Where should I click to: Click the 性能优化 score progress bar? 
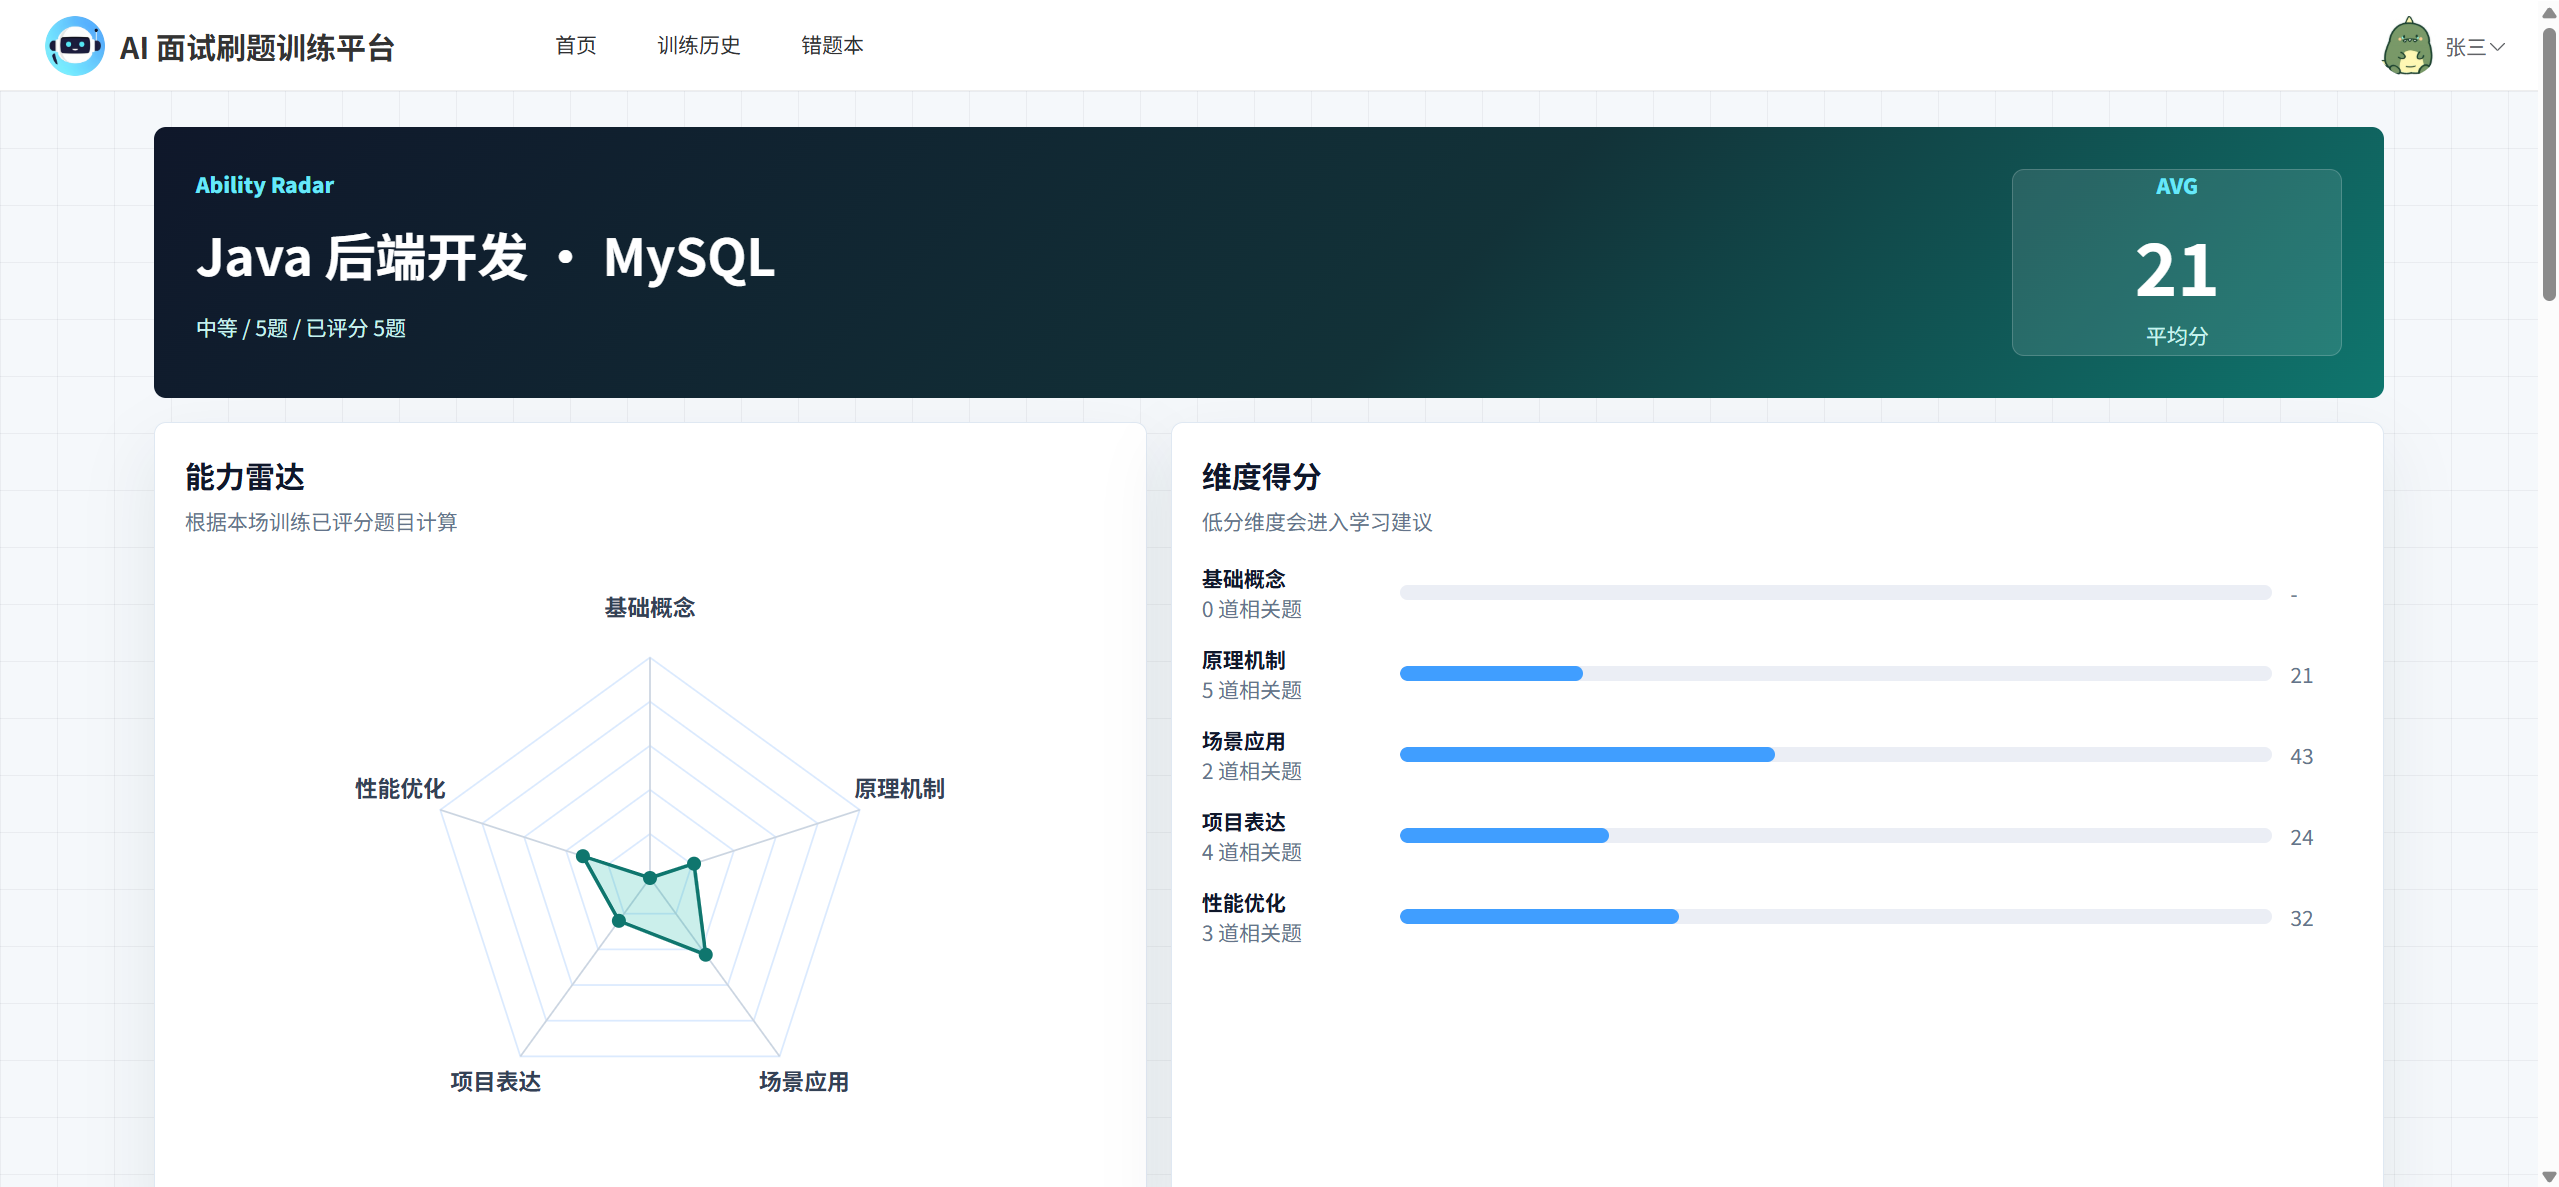pyautogui.click(x=1835, y=917)
